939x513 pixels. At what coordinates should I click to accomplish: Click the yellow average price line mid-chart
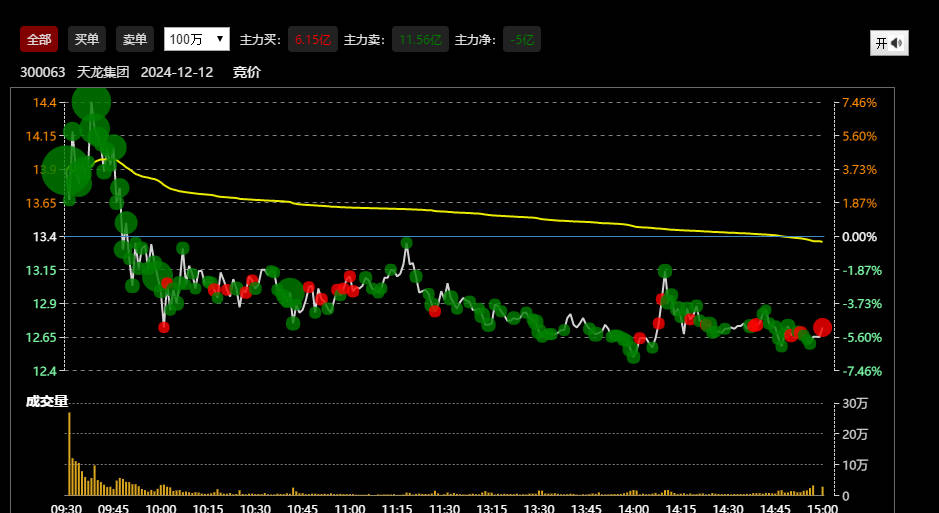[x=450, y=212]
